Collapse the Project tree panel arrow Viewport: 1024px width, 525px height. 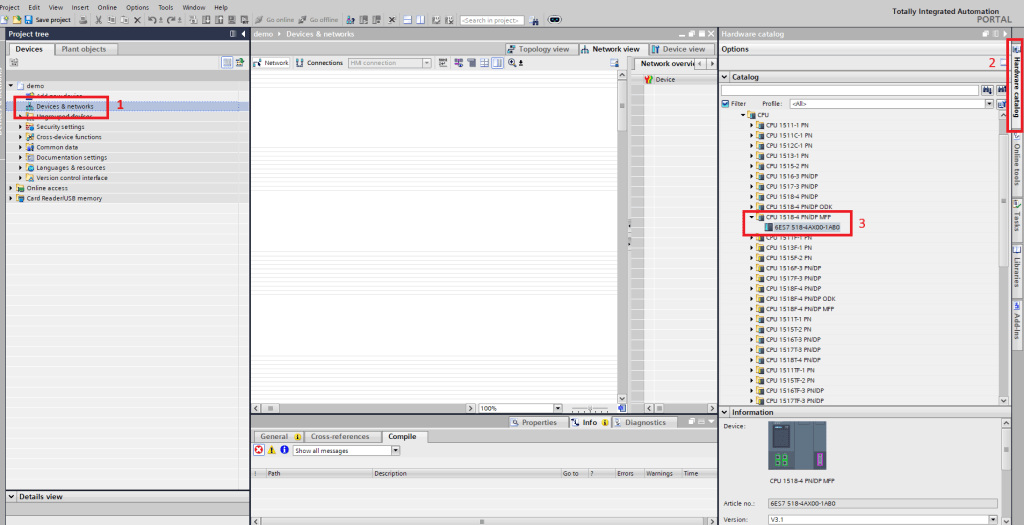pyautogui.click(x=244, y=34)
